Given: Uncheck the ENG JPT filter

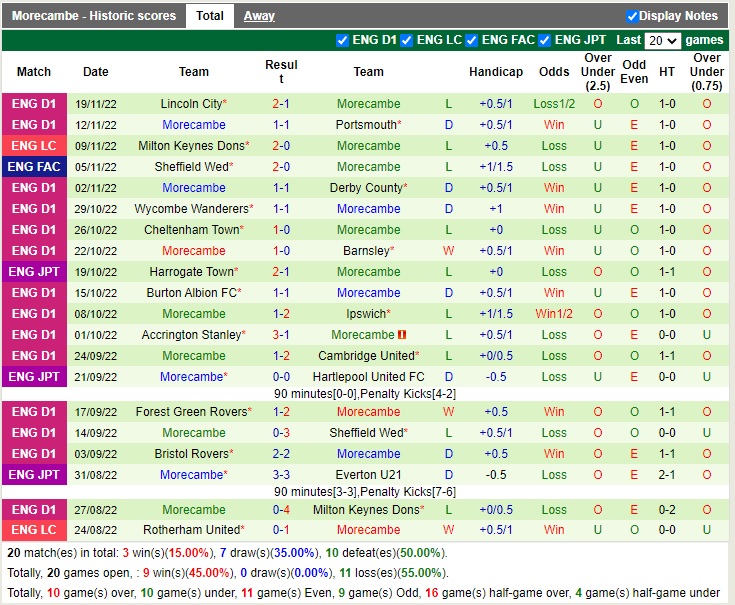Looking at the screenshot, I should pos(544,41).
